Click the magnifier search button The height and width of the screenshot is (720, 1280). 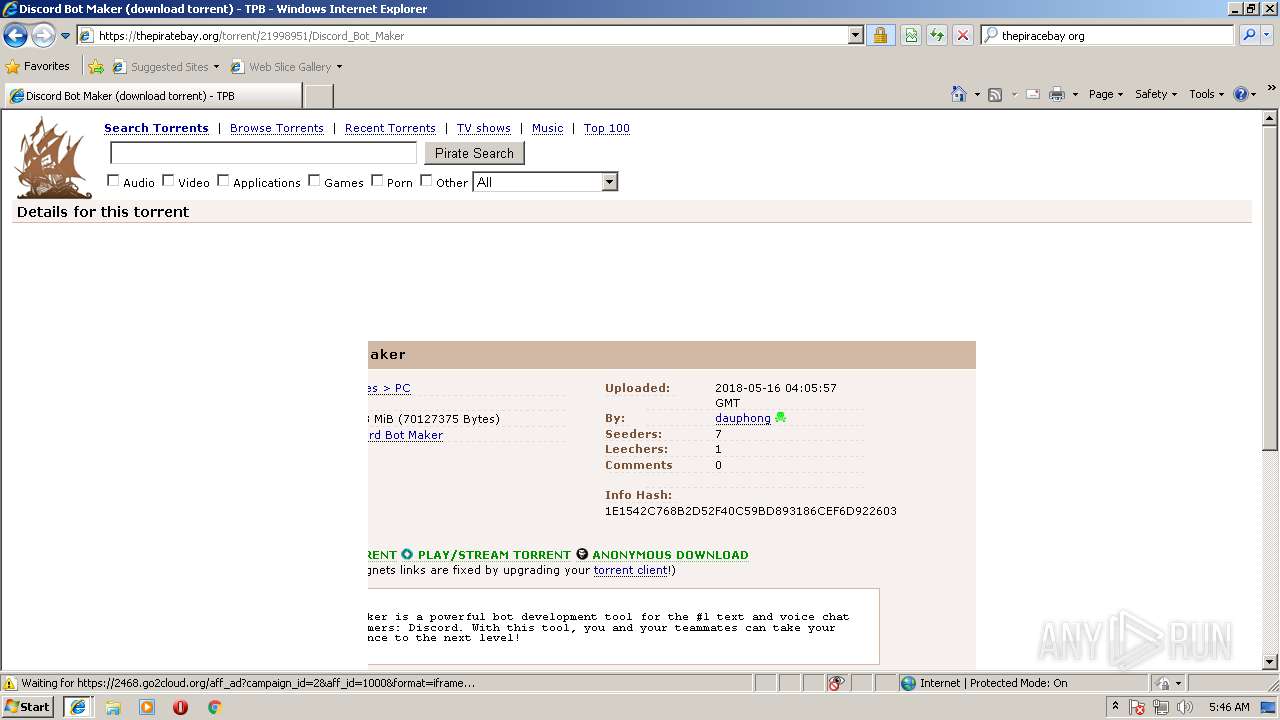tap(1249, 35)
